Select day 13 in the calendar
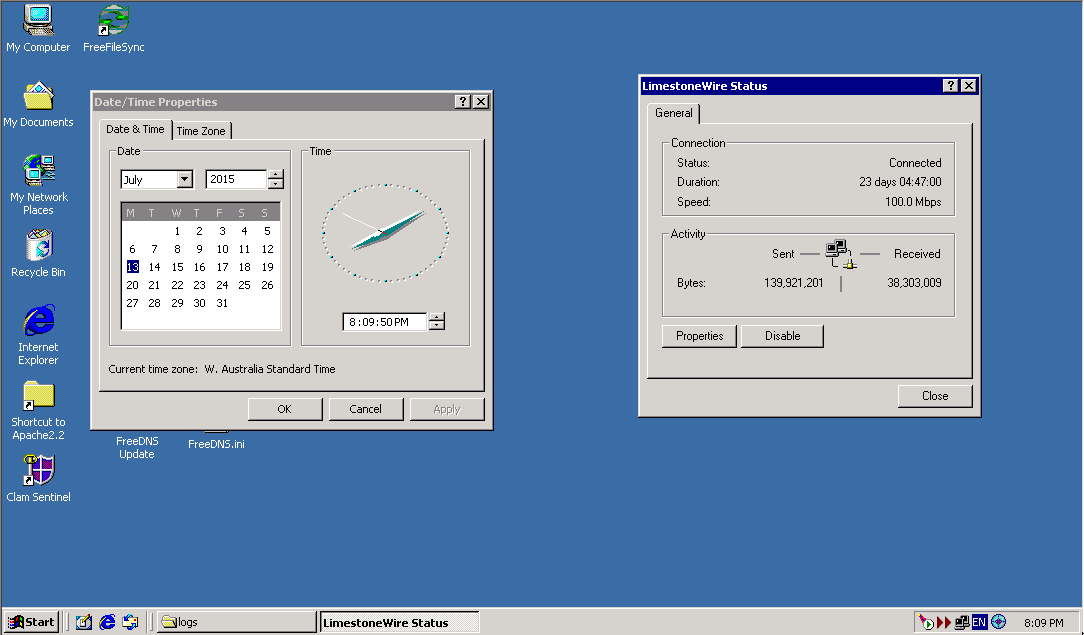 pos(133,267)
